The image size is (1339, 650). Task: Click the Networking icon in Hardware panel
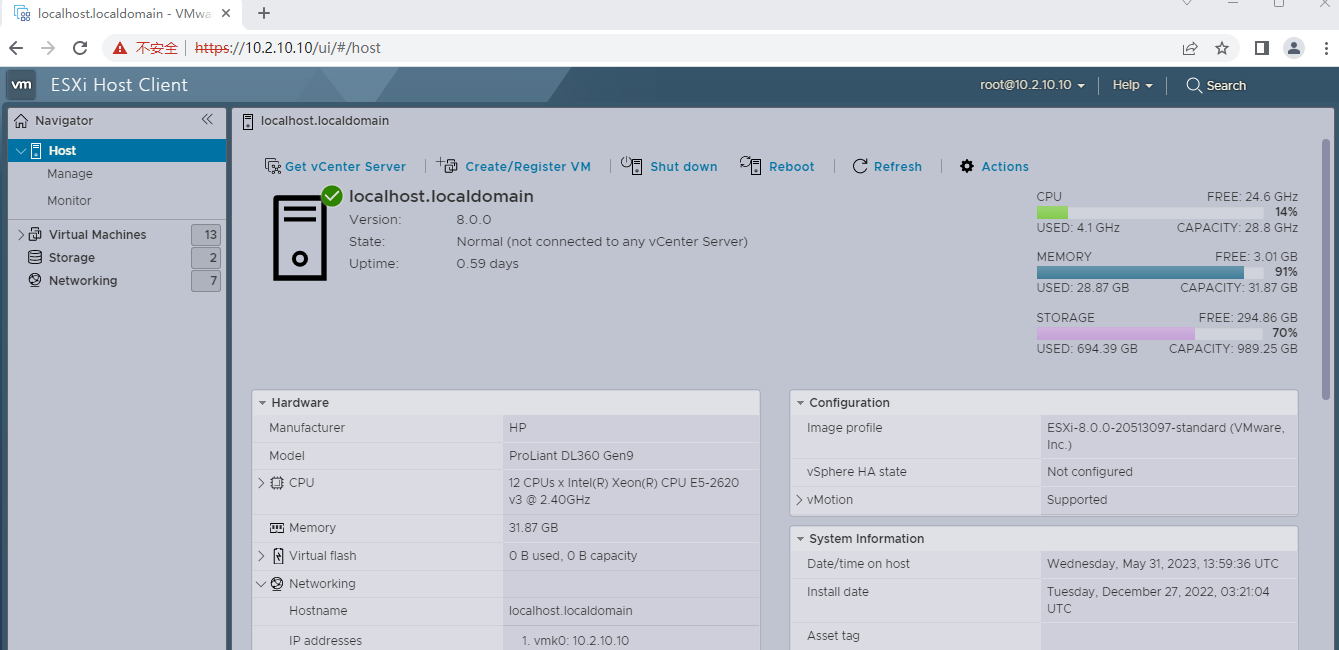(277, 584)
